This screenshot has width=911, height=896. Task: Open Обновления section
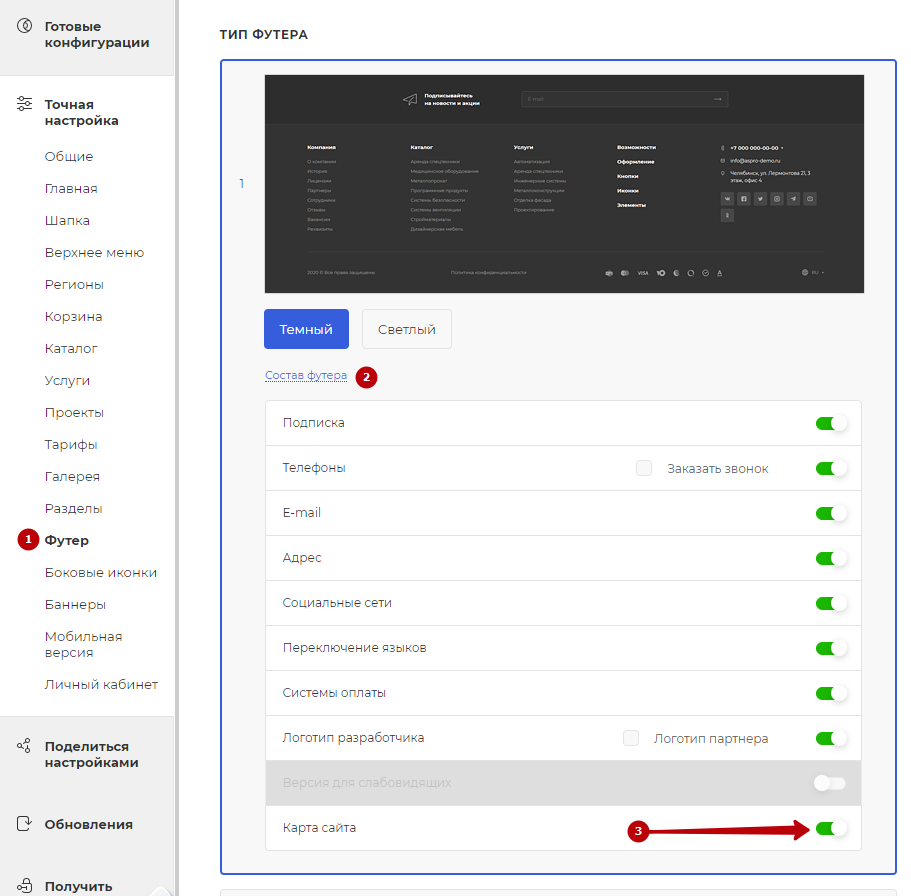coord(88,824)
